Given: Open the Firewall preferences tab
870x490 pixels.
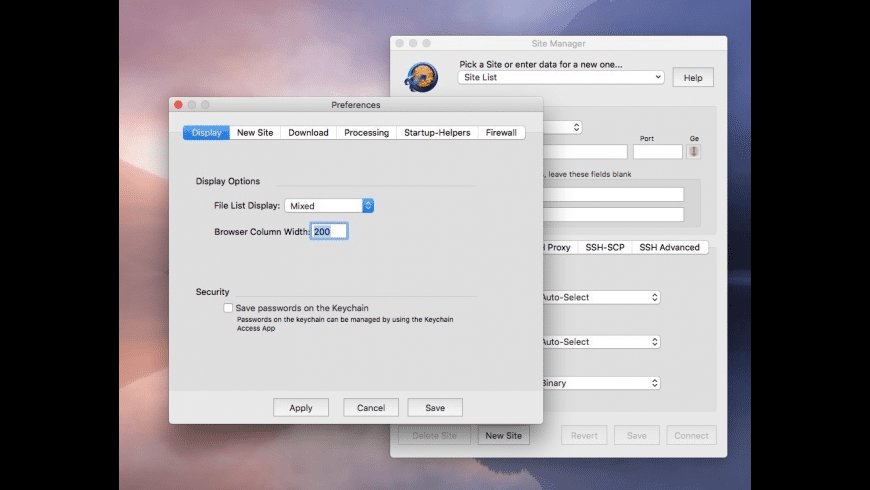Looking at the screenshot, I should coord(501,133).
